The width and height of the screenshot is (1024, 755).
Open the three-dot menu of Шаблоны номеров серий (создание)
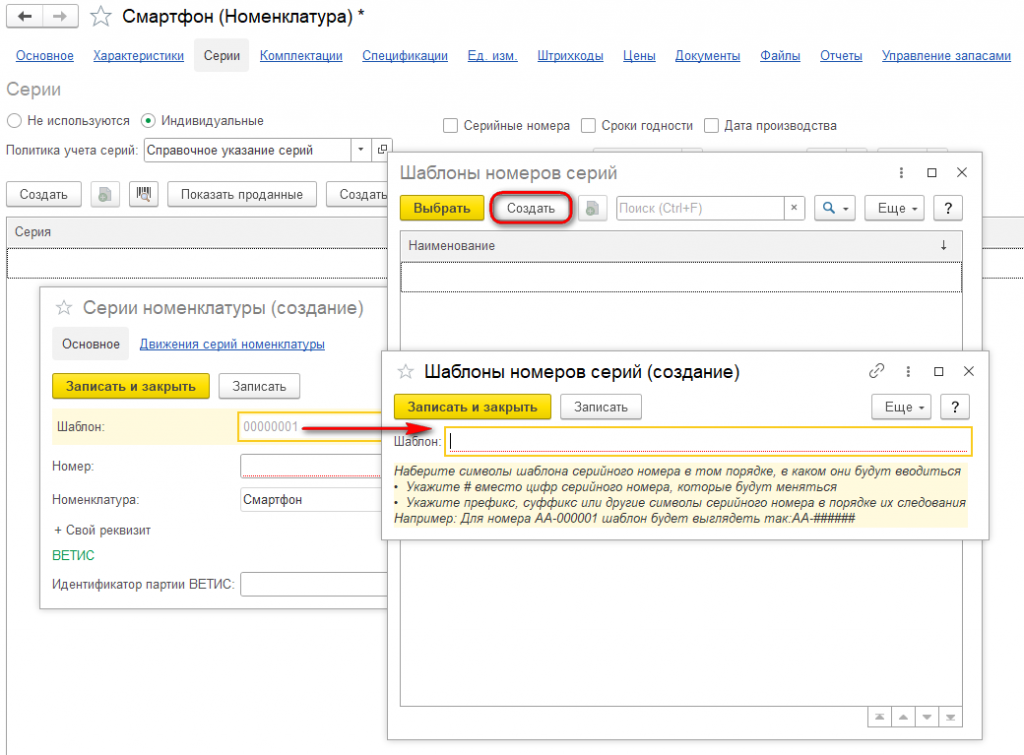coord(908,371)
